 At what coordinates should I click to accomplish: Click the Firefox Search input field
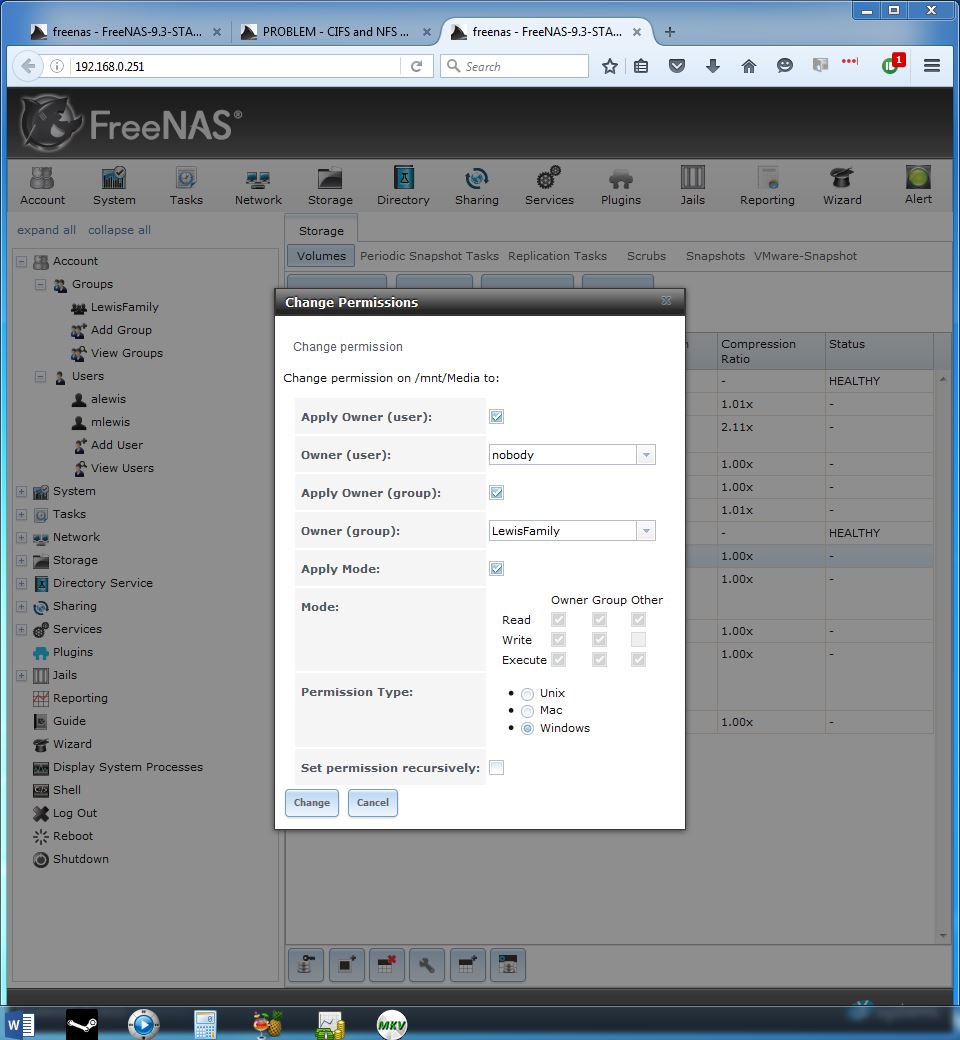(x=515, y=66)
